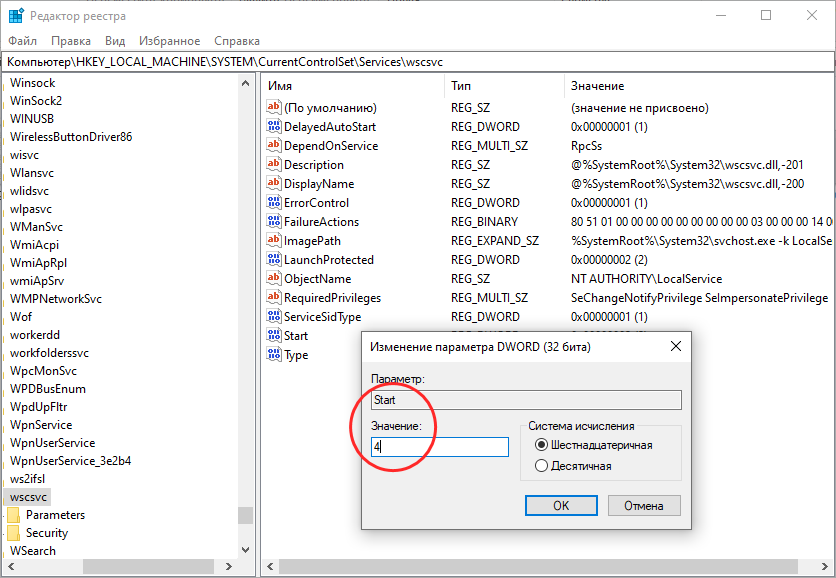
Task: Click the NT AUTHORITY\LocalService value
Action: coord(646,279)
